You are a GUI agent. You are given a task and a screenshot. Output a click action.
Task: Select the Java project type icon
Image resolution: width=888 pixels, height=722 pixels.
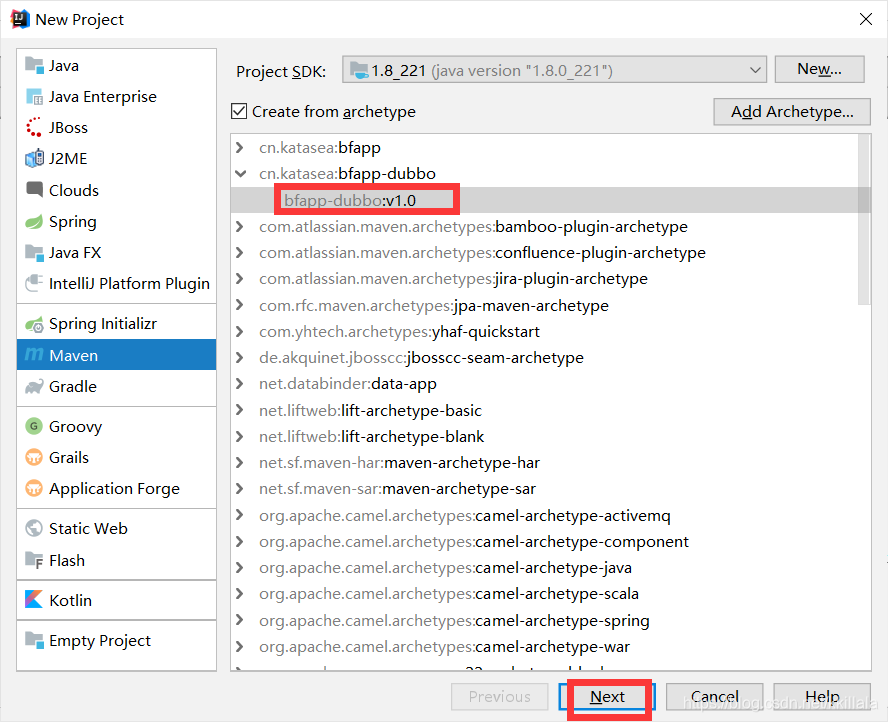tap(34, 66)
